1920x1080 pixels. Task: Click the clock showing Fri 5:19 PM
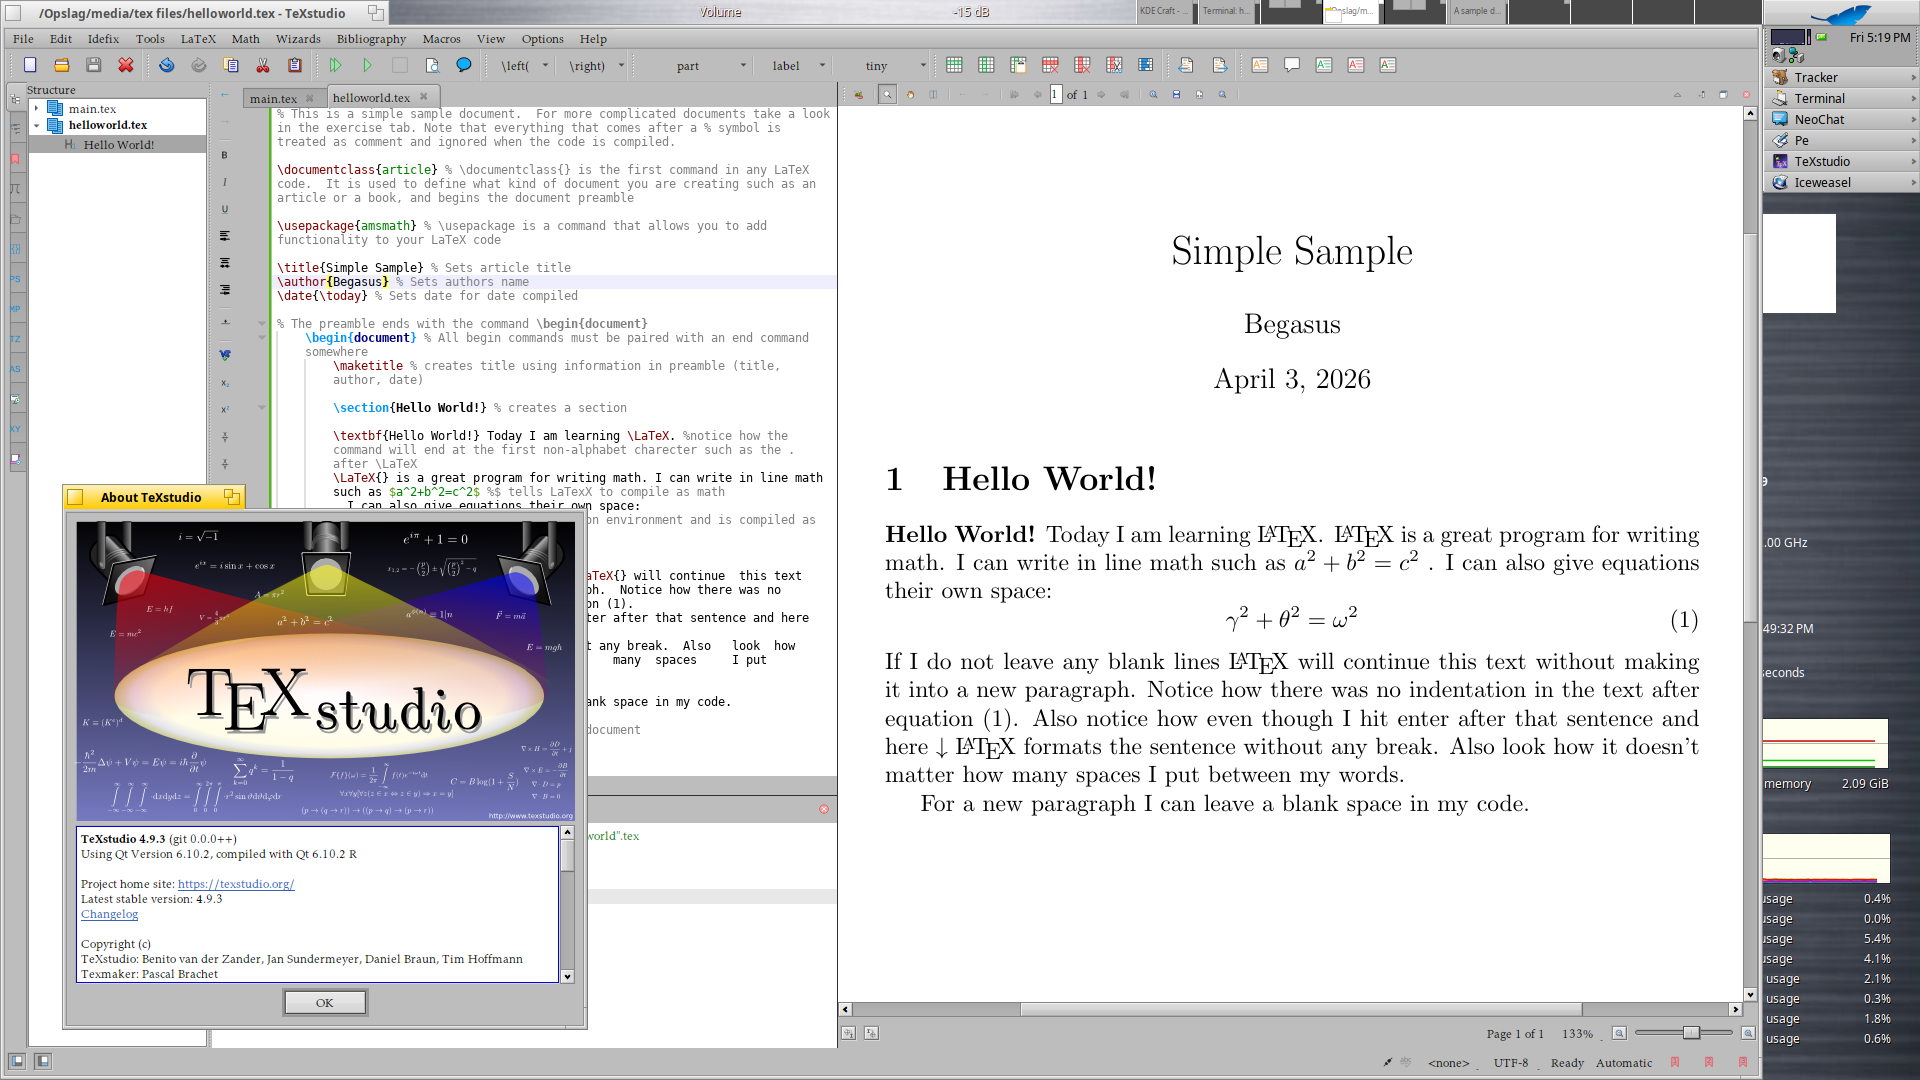1880,38
